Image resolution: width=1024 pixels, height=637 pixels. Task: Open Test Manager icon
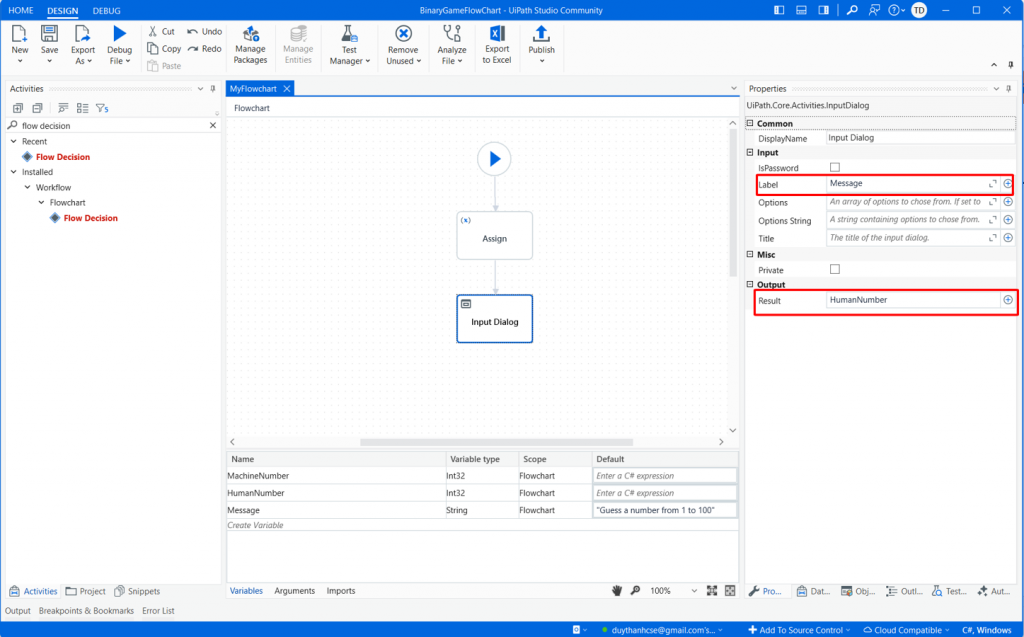coord(349,34)
